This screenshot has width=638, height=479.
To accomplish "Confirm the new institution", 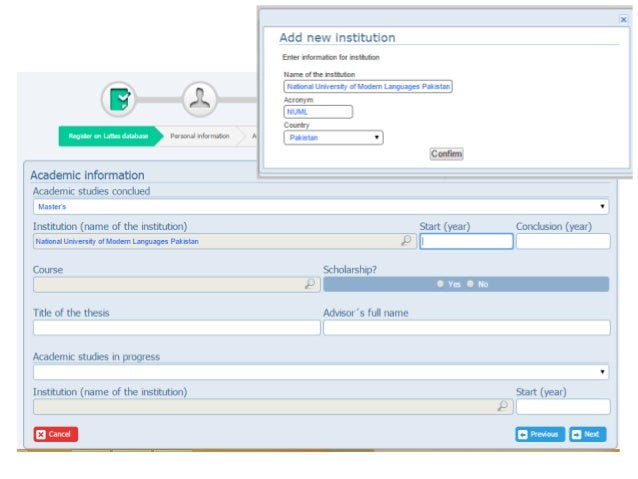I will click(446, 154).
